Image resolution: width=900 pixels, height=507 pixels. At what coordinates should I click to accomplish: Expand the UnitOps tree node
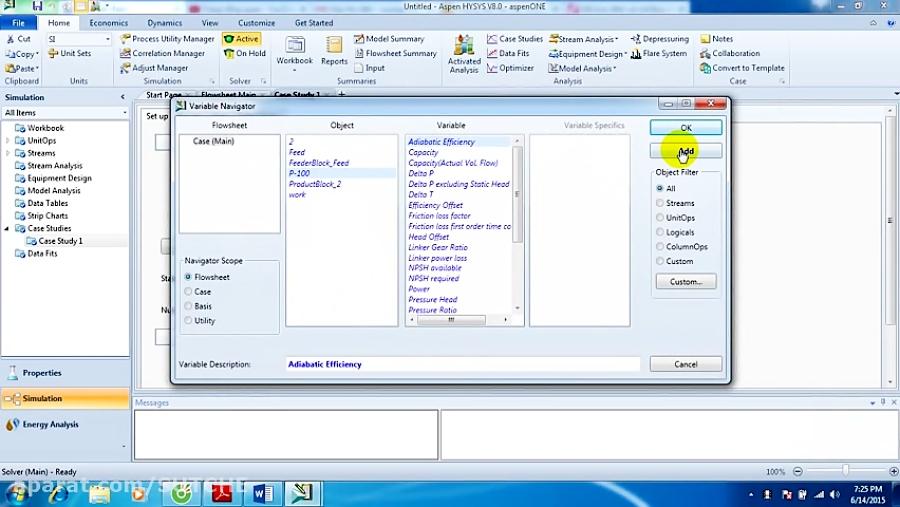[7, 141]
